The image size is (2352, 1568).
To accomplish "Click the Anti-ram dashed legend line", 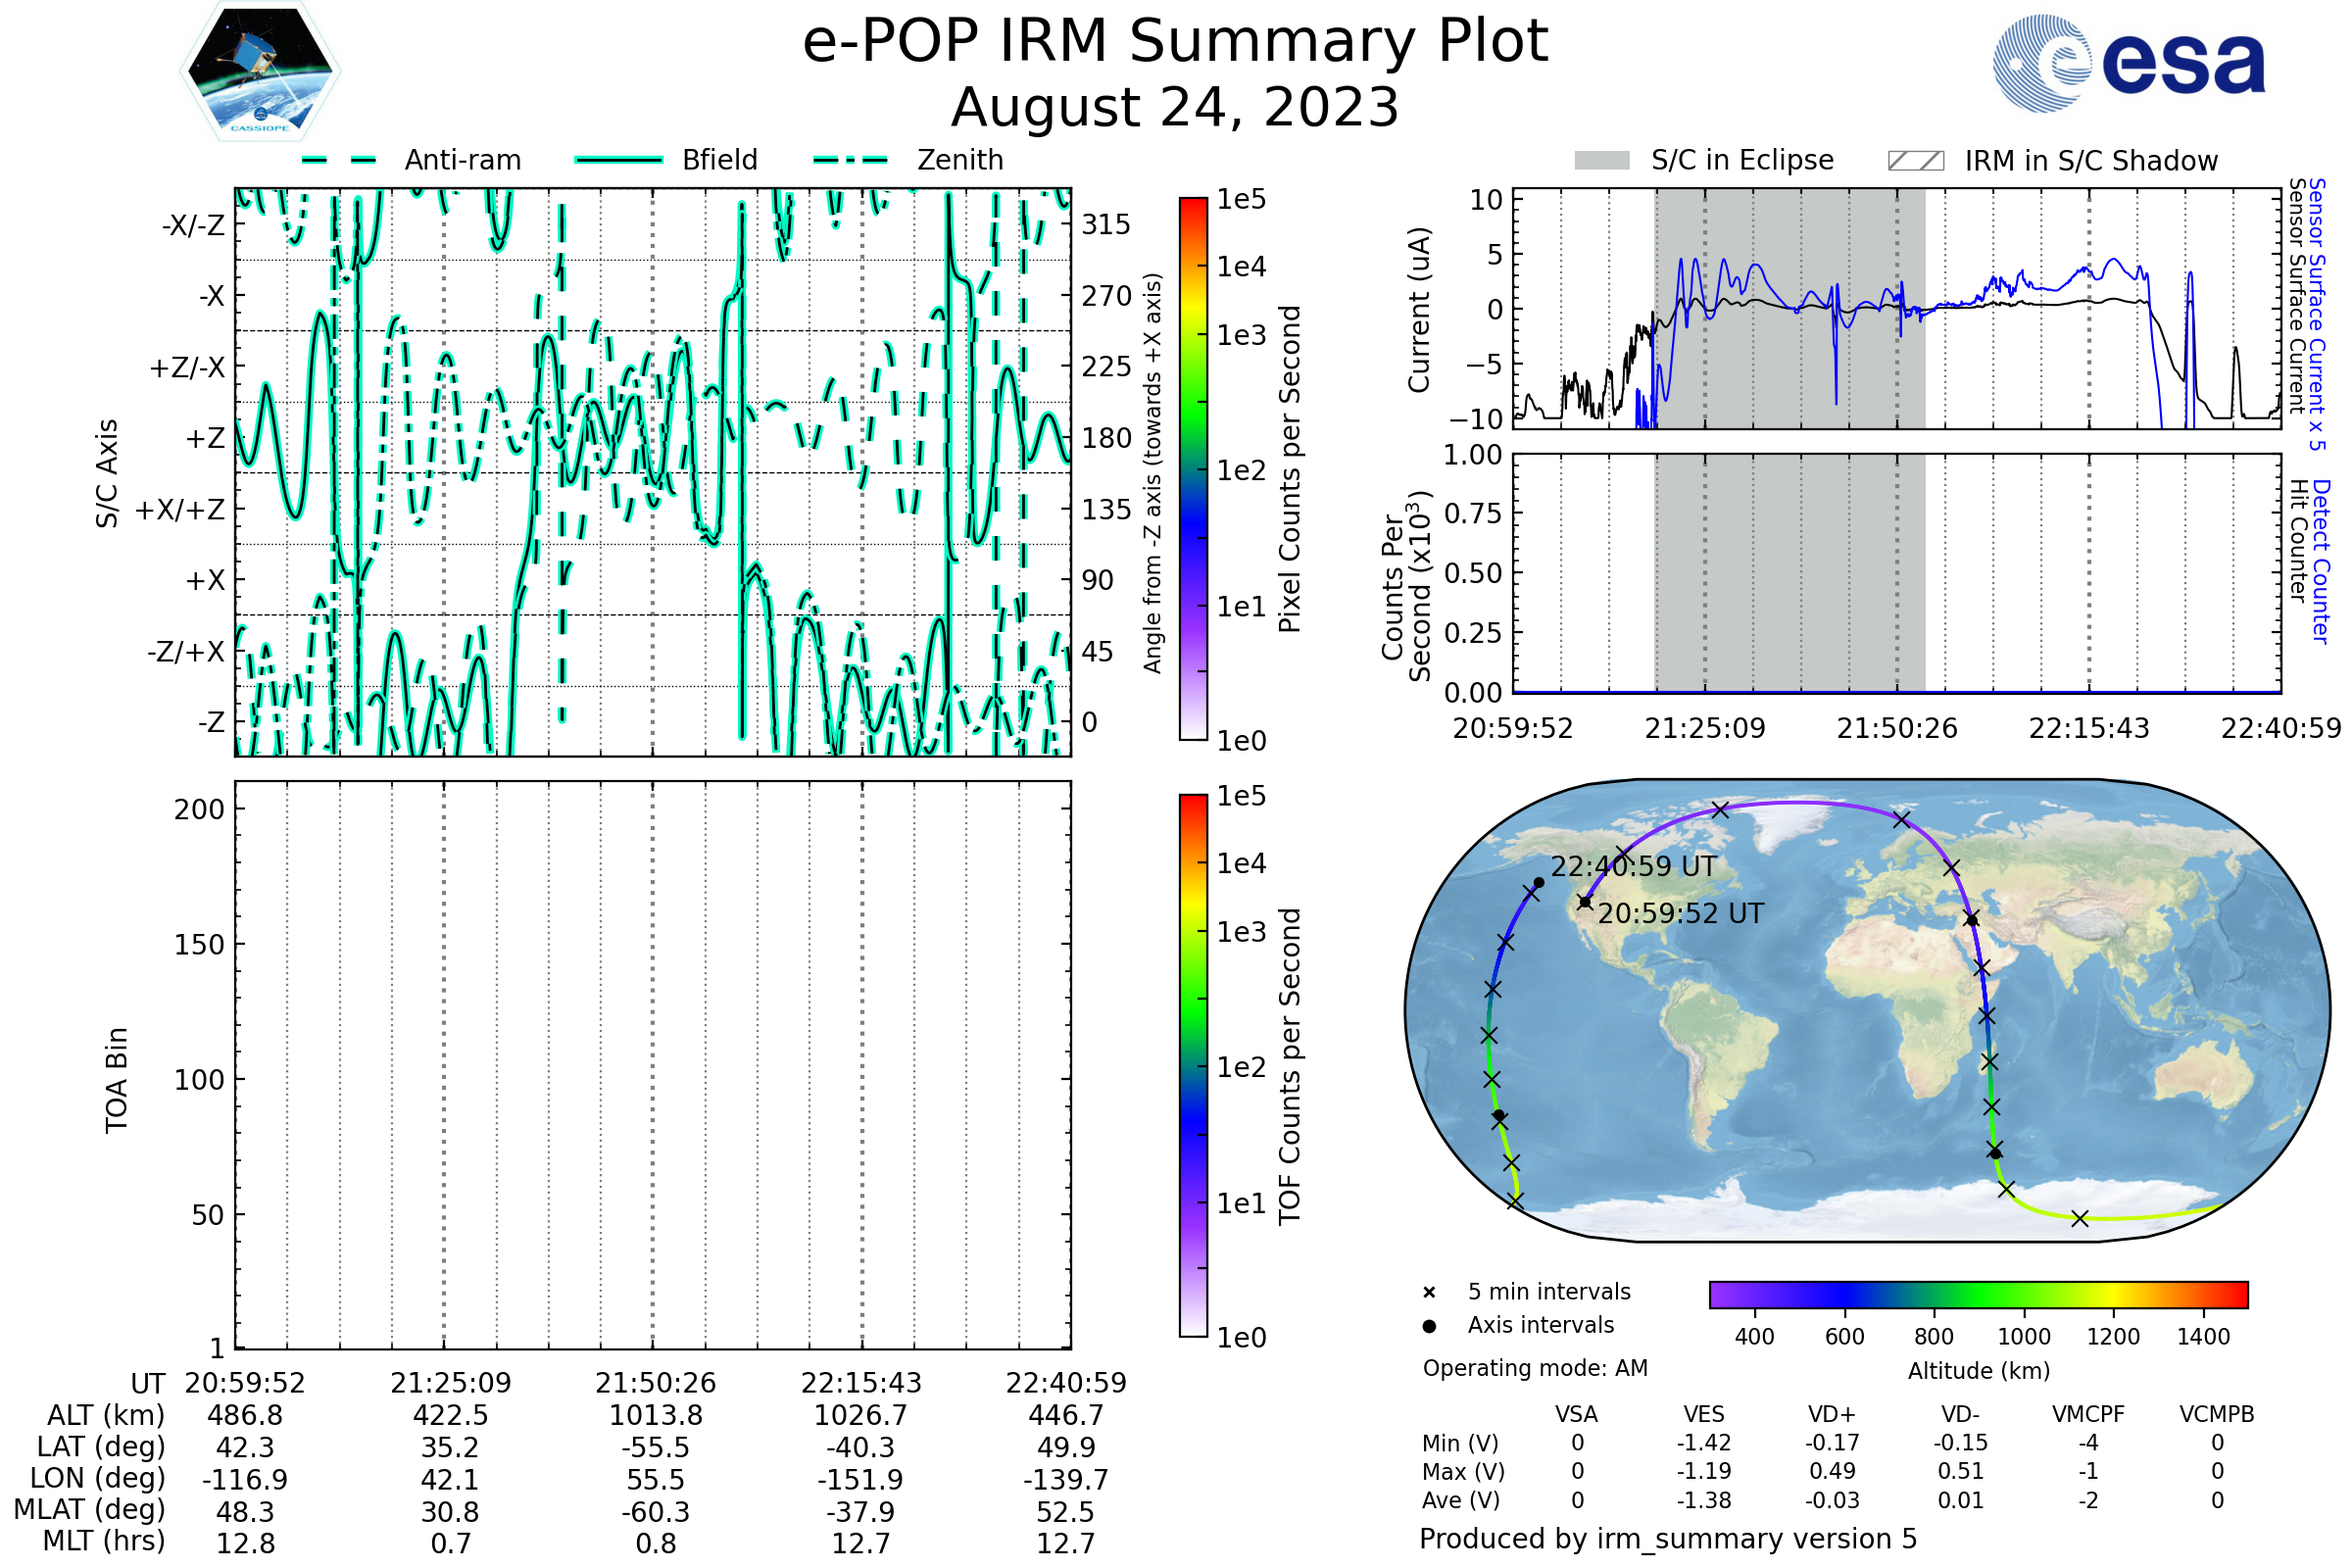I will click(x=339, y=160).
